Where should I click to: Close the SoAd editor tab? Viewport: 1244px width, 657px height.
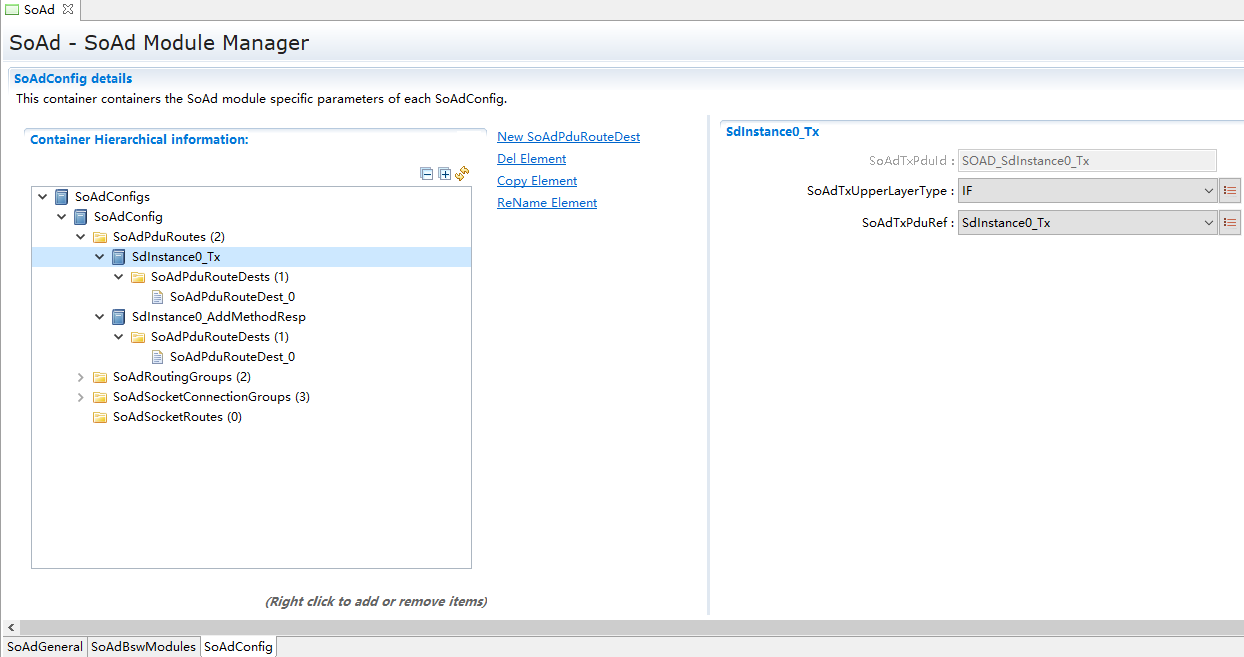click(68, 9)
